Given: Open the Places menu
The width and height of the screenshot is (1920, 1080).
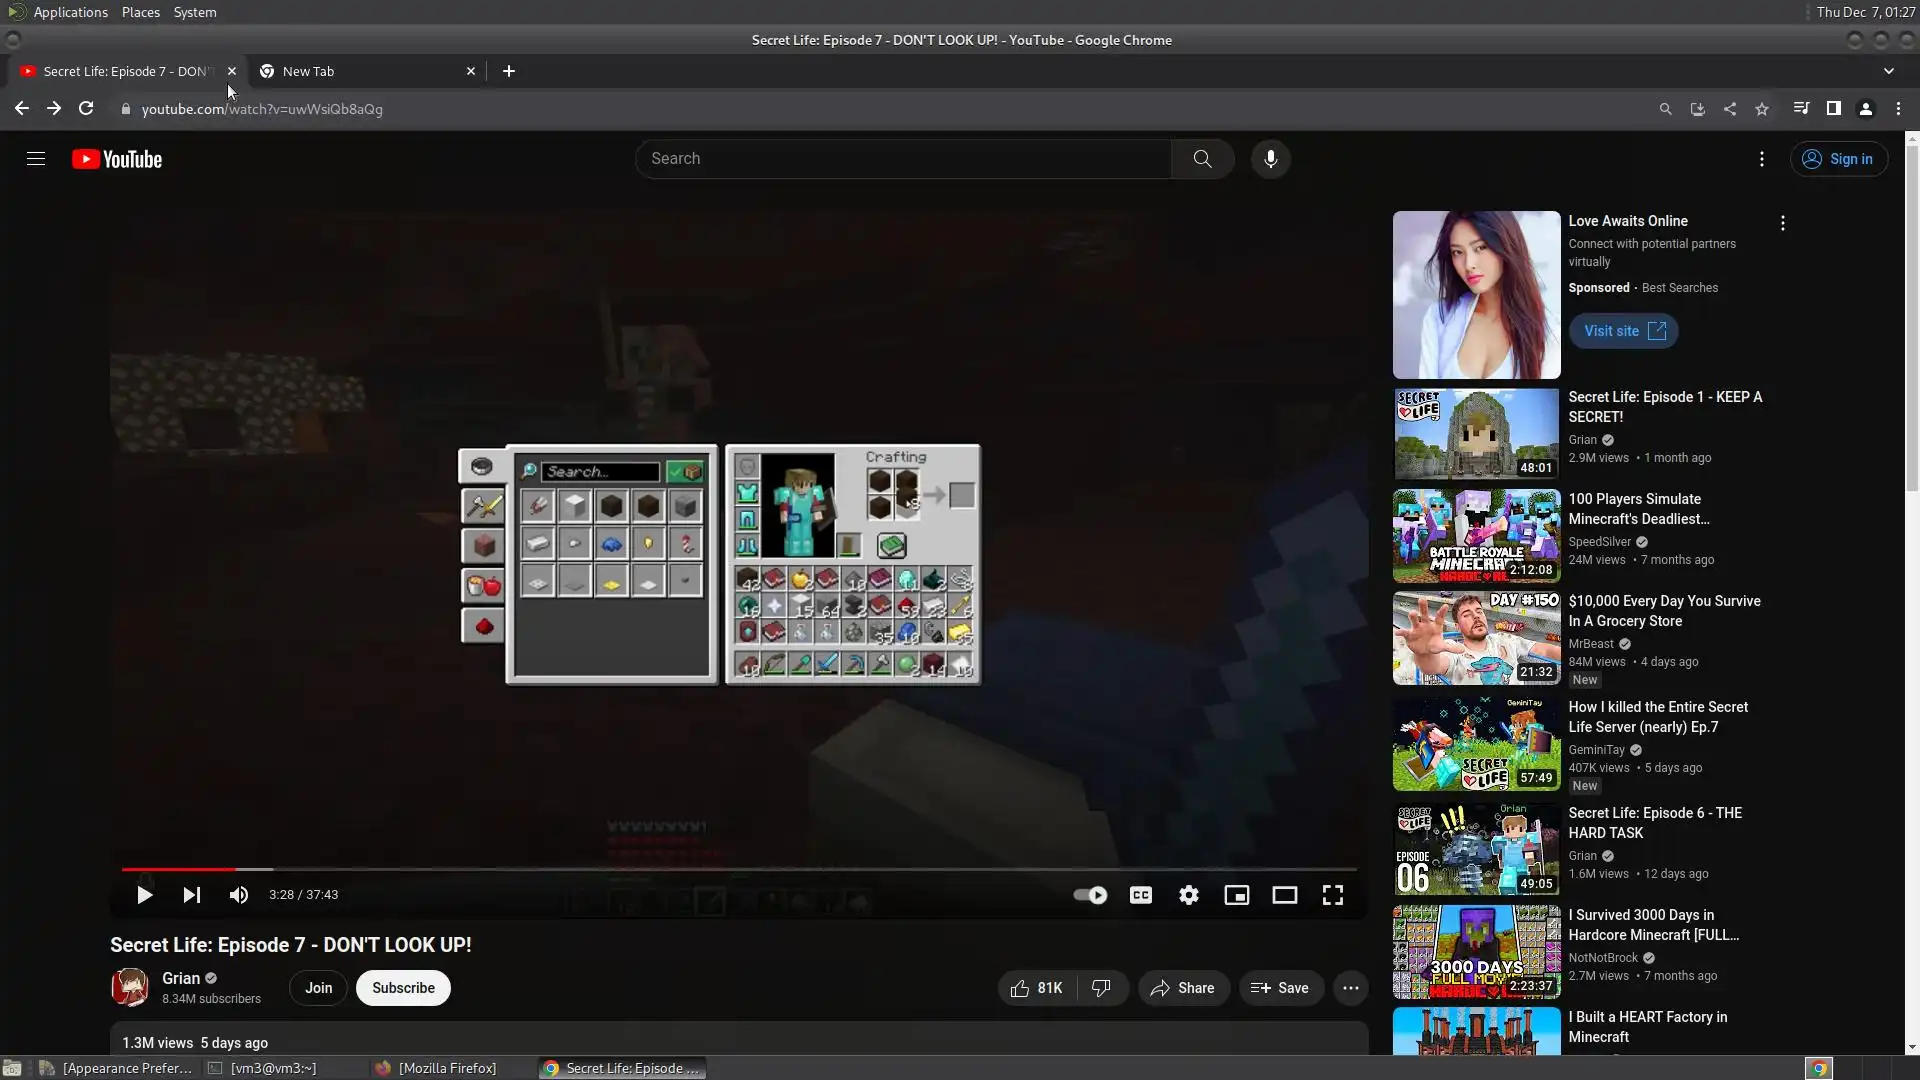Looking at the screenshot, I should [x=140, y=12].
